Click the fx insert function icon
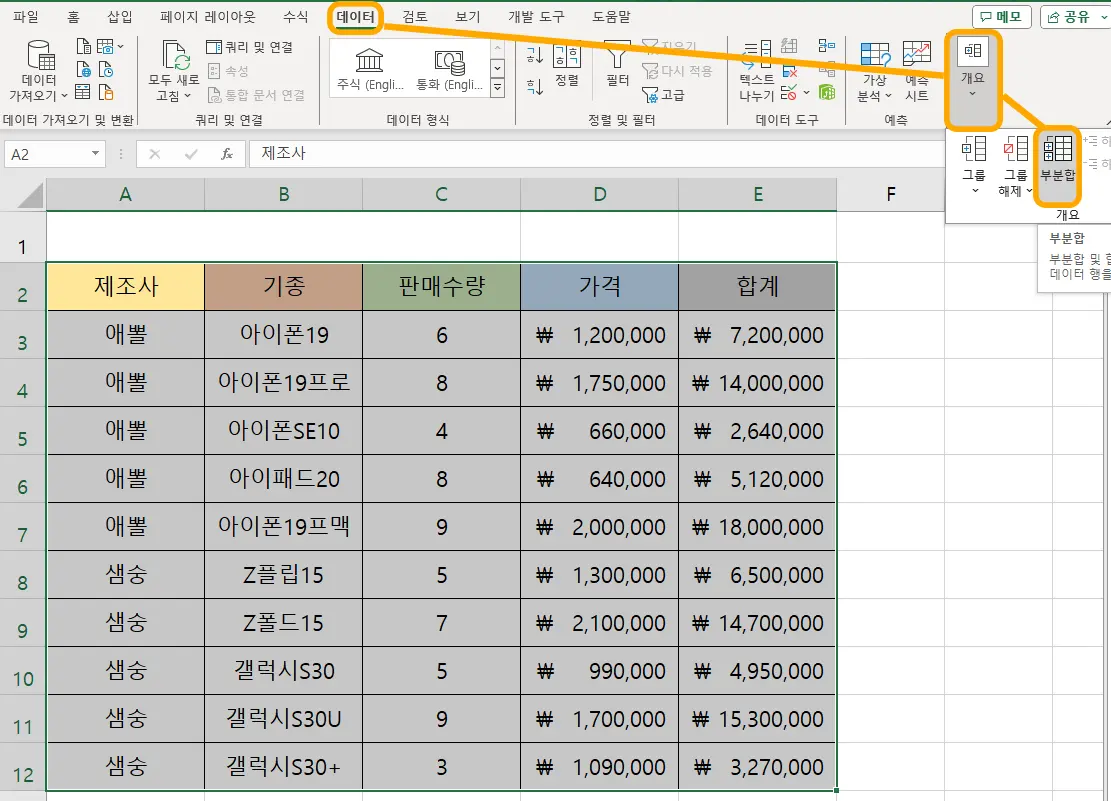The width and height of the screenshot is (1111, 801). click(227, 154)
